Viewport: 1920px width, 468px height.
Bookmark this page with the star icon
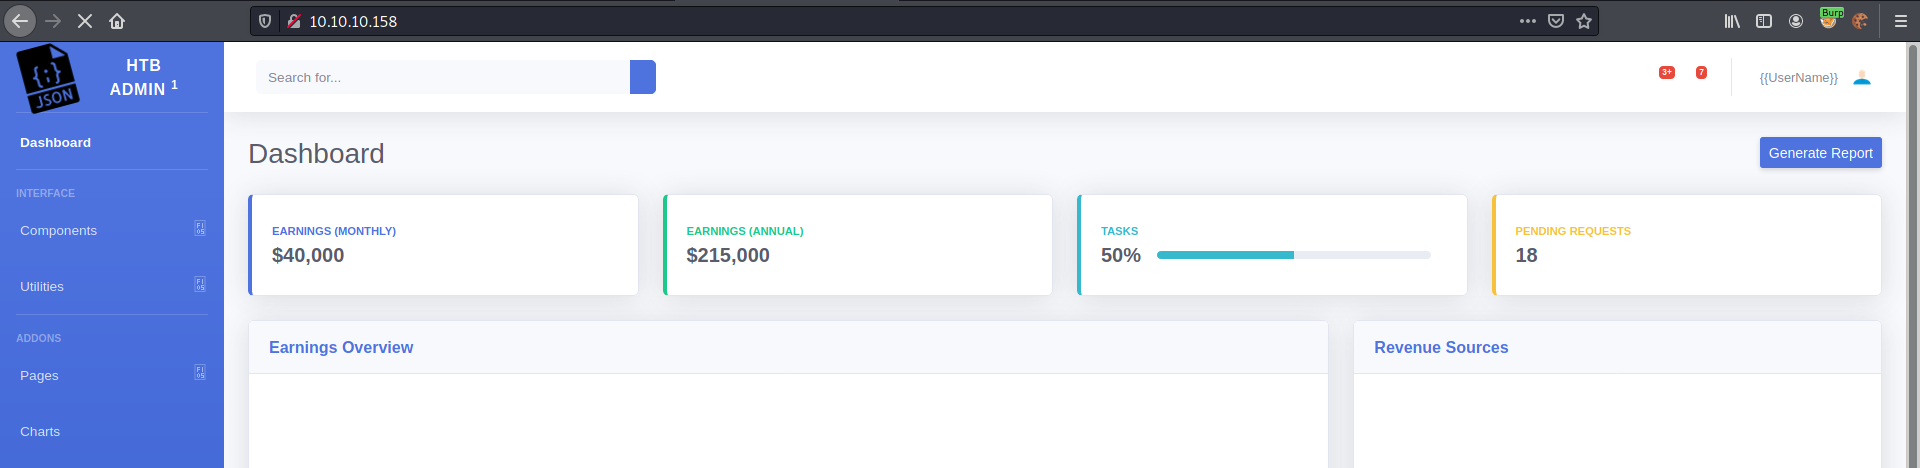(x=1584, y=21)
